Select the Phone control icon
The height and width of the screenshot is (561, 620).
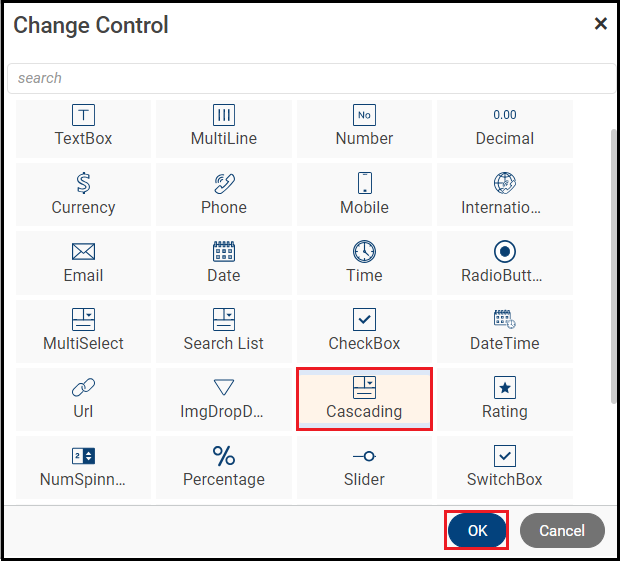[x=224, y=183]
